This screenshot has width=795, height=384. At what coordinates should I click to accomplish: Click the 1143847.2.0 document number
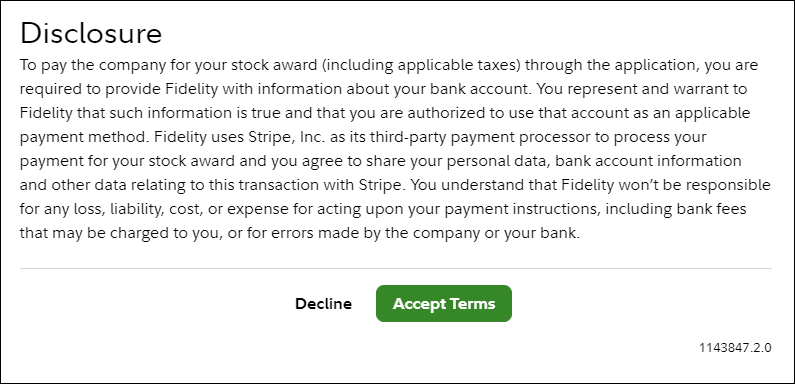(735, 348)
